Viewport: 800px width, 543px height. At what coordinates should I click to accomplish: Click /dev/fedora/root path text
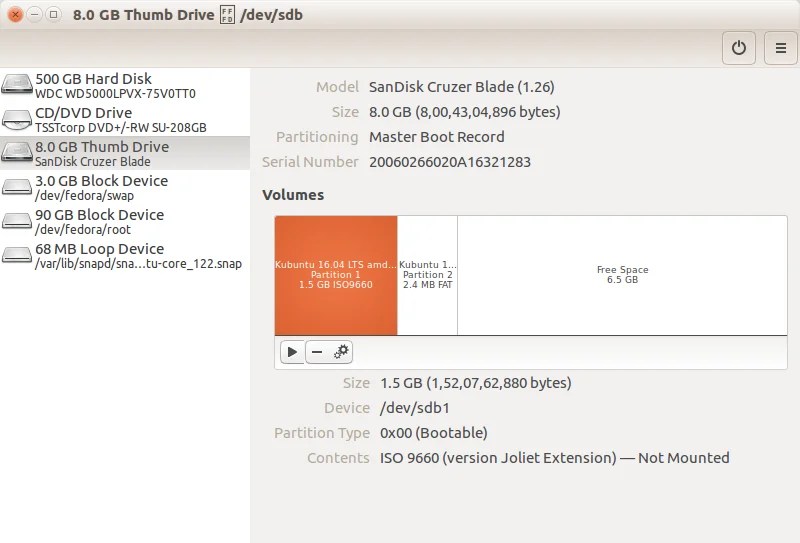click(83, 230)
